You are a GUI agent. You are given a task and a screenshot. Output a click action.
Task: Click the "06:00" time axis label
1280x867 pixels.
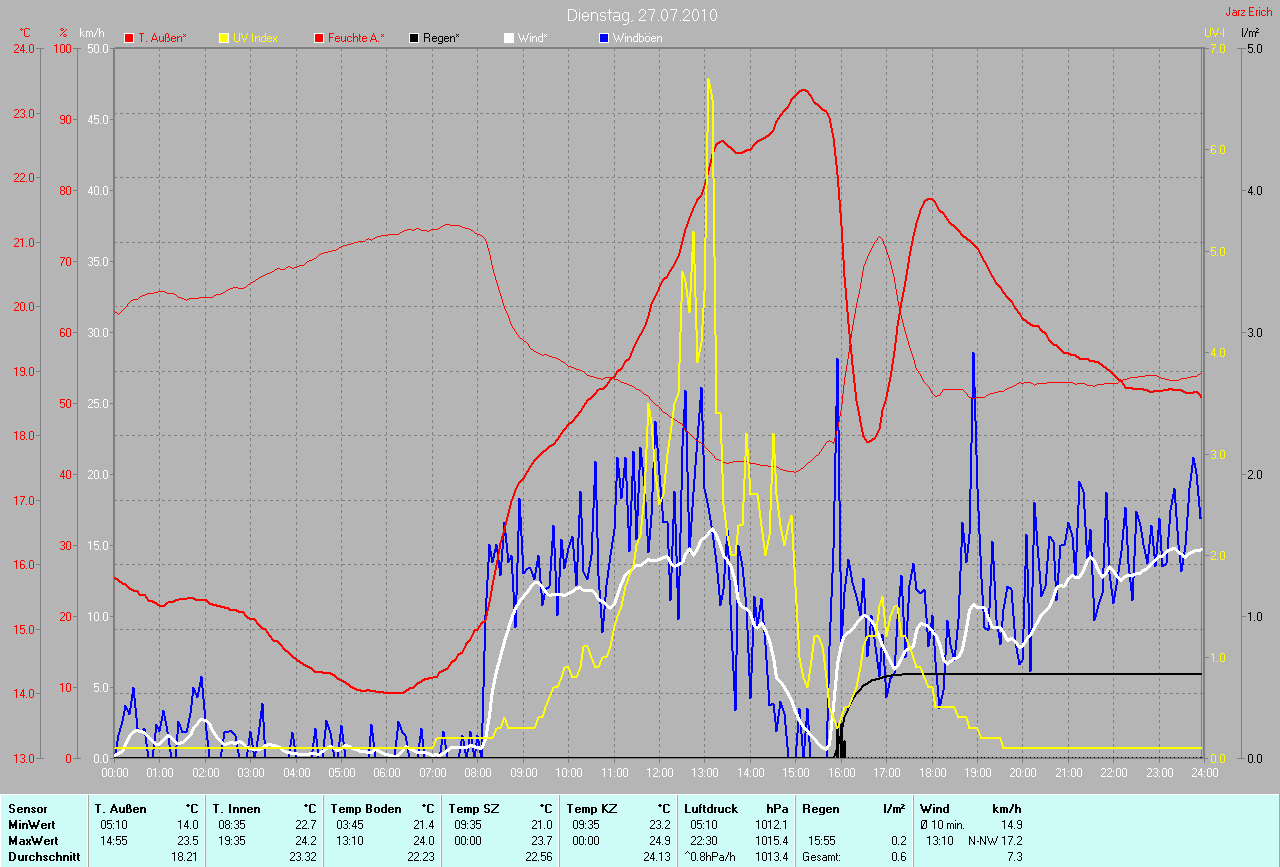(387, 773)
